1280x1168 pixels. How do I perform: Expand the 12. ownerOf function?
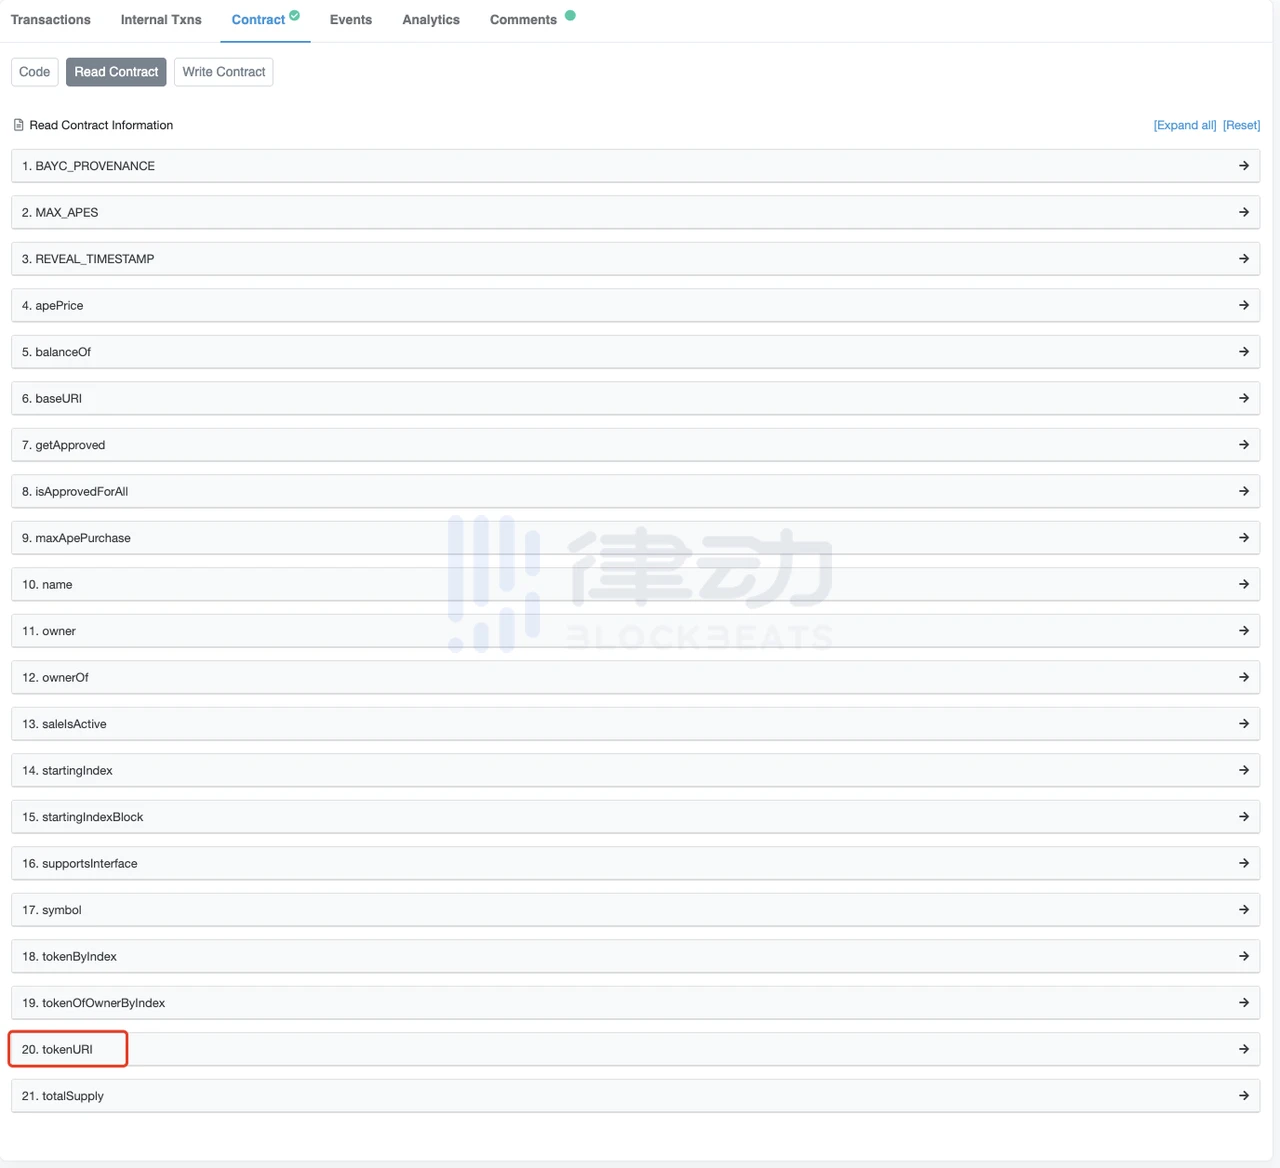635,677
